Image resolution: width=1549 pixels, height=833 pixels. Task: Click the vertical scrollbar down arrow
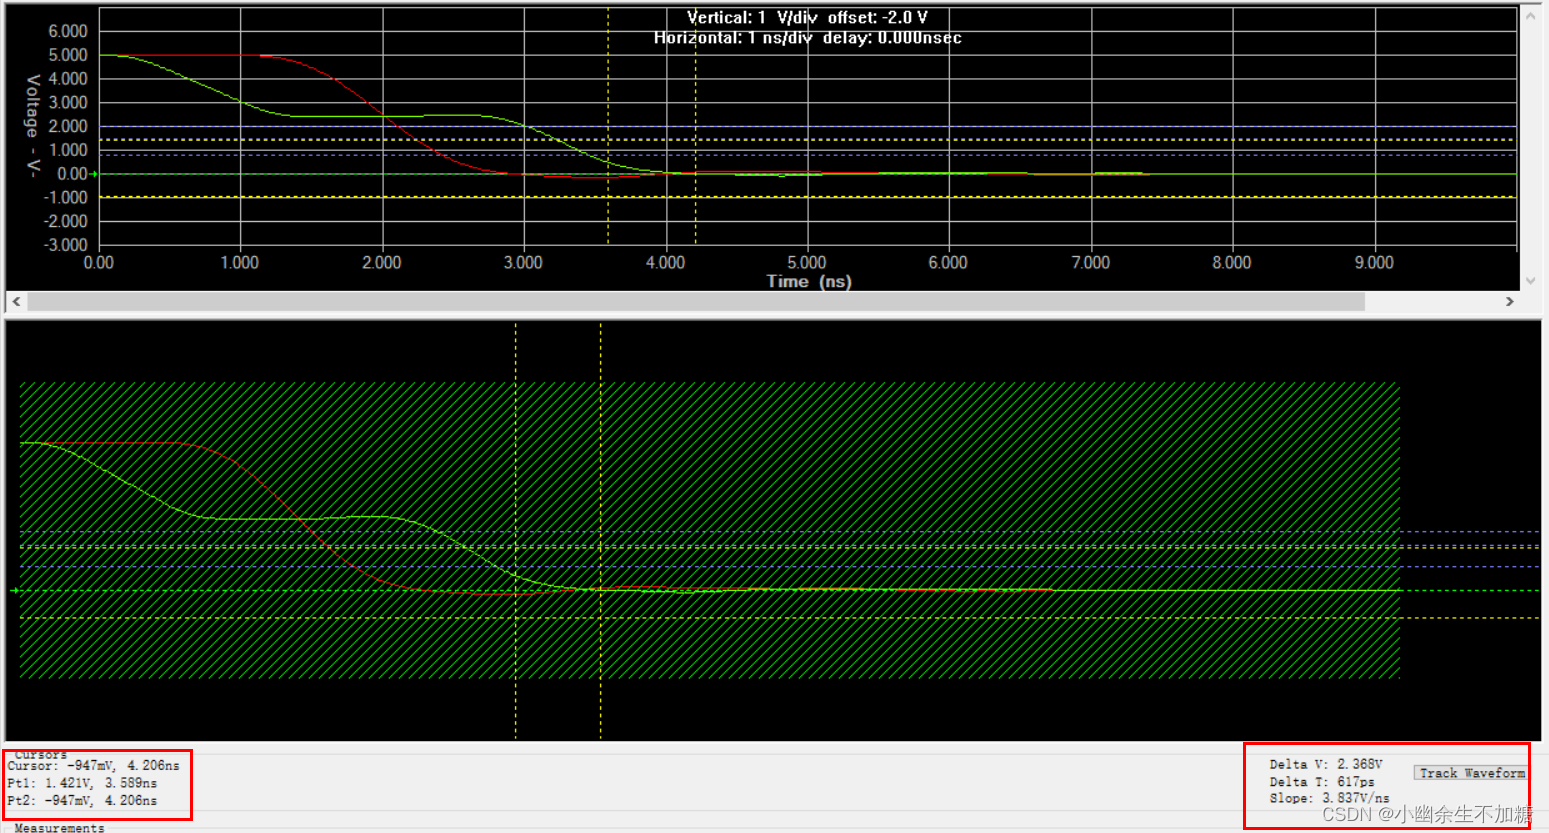click(x=1530, y=281)
